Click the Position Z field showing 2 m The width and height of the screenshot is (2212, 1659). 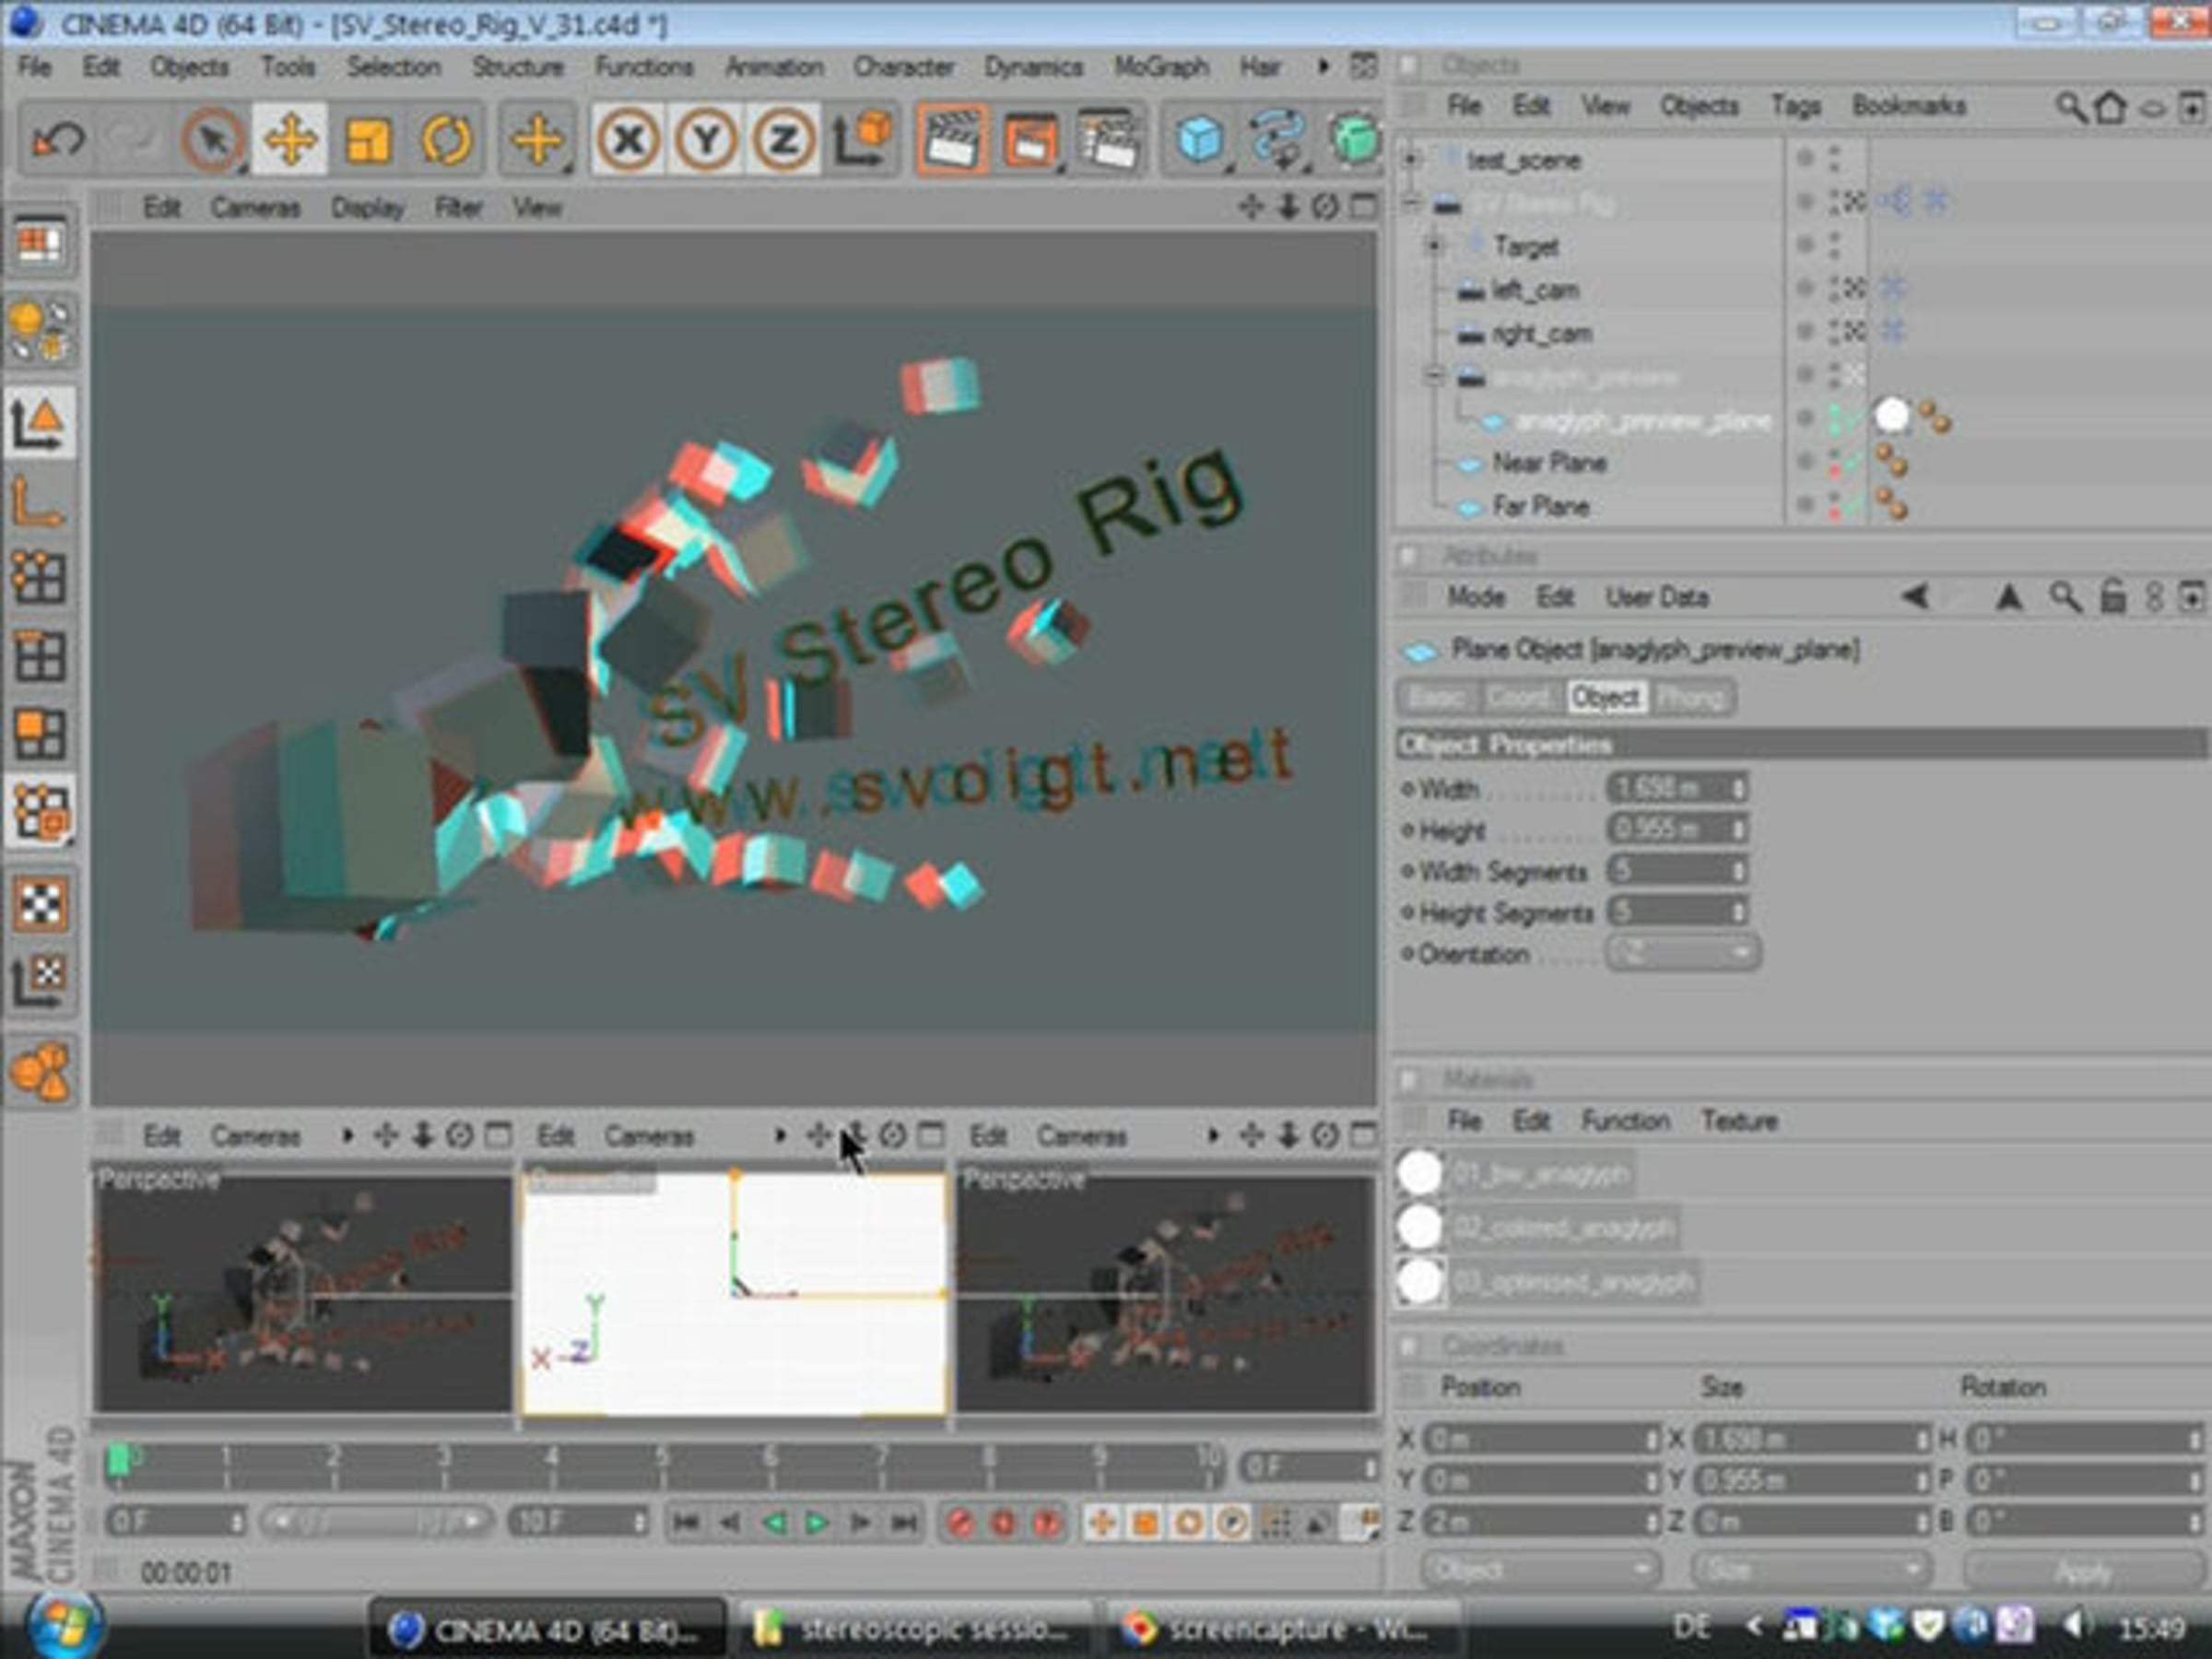(x=1540, y=1521)
